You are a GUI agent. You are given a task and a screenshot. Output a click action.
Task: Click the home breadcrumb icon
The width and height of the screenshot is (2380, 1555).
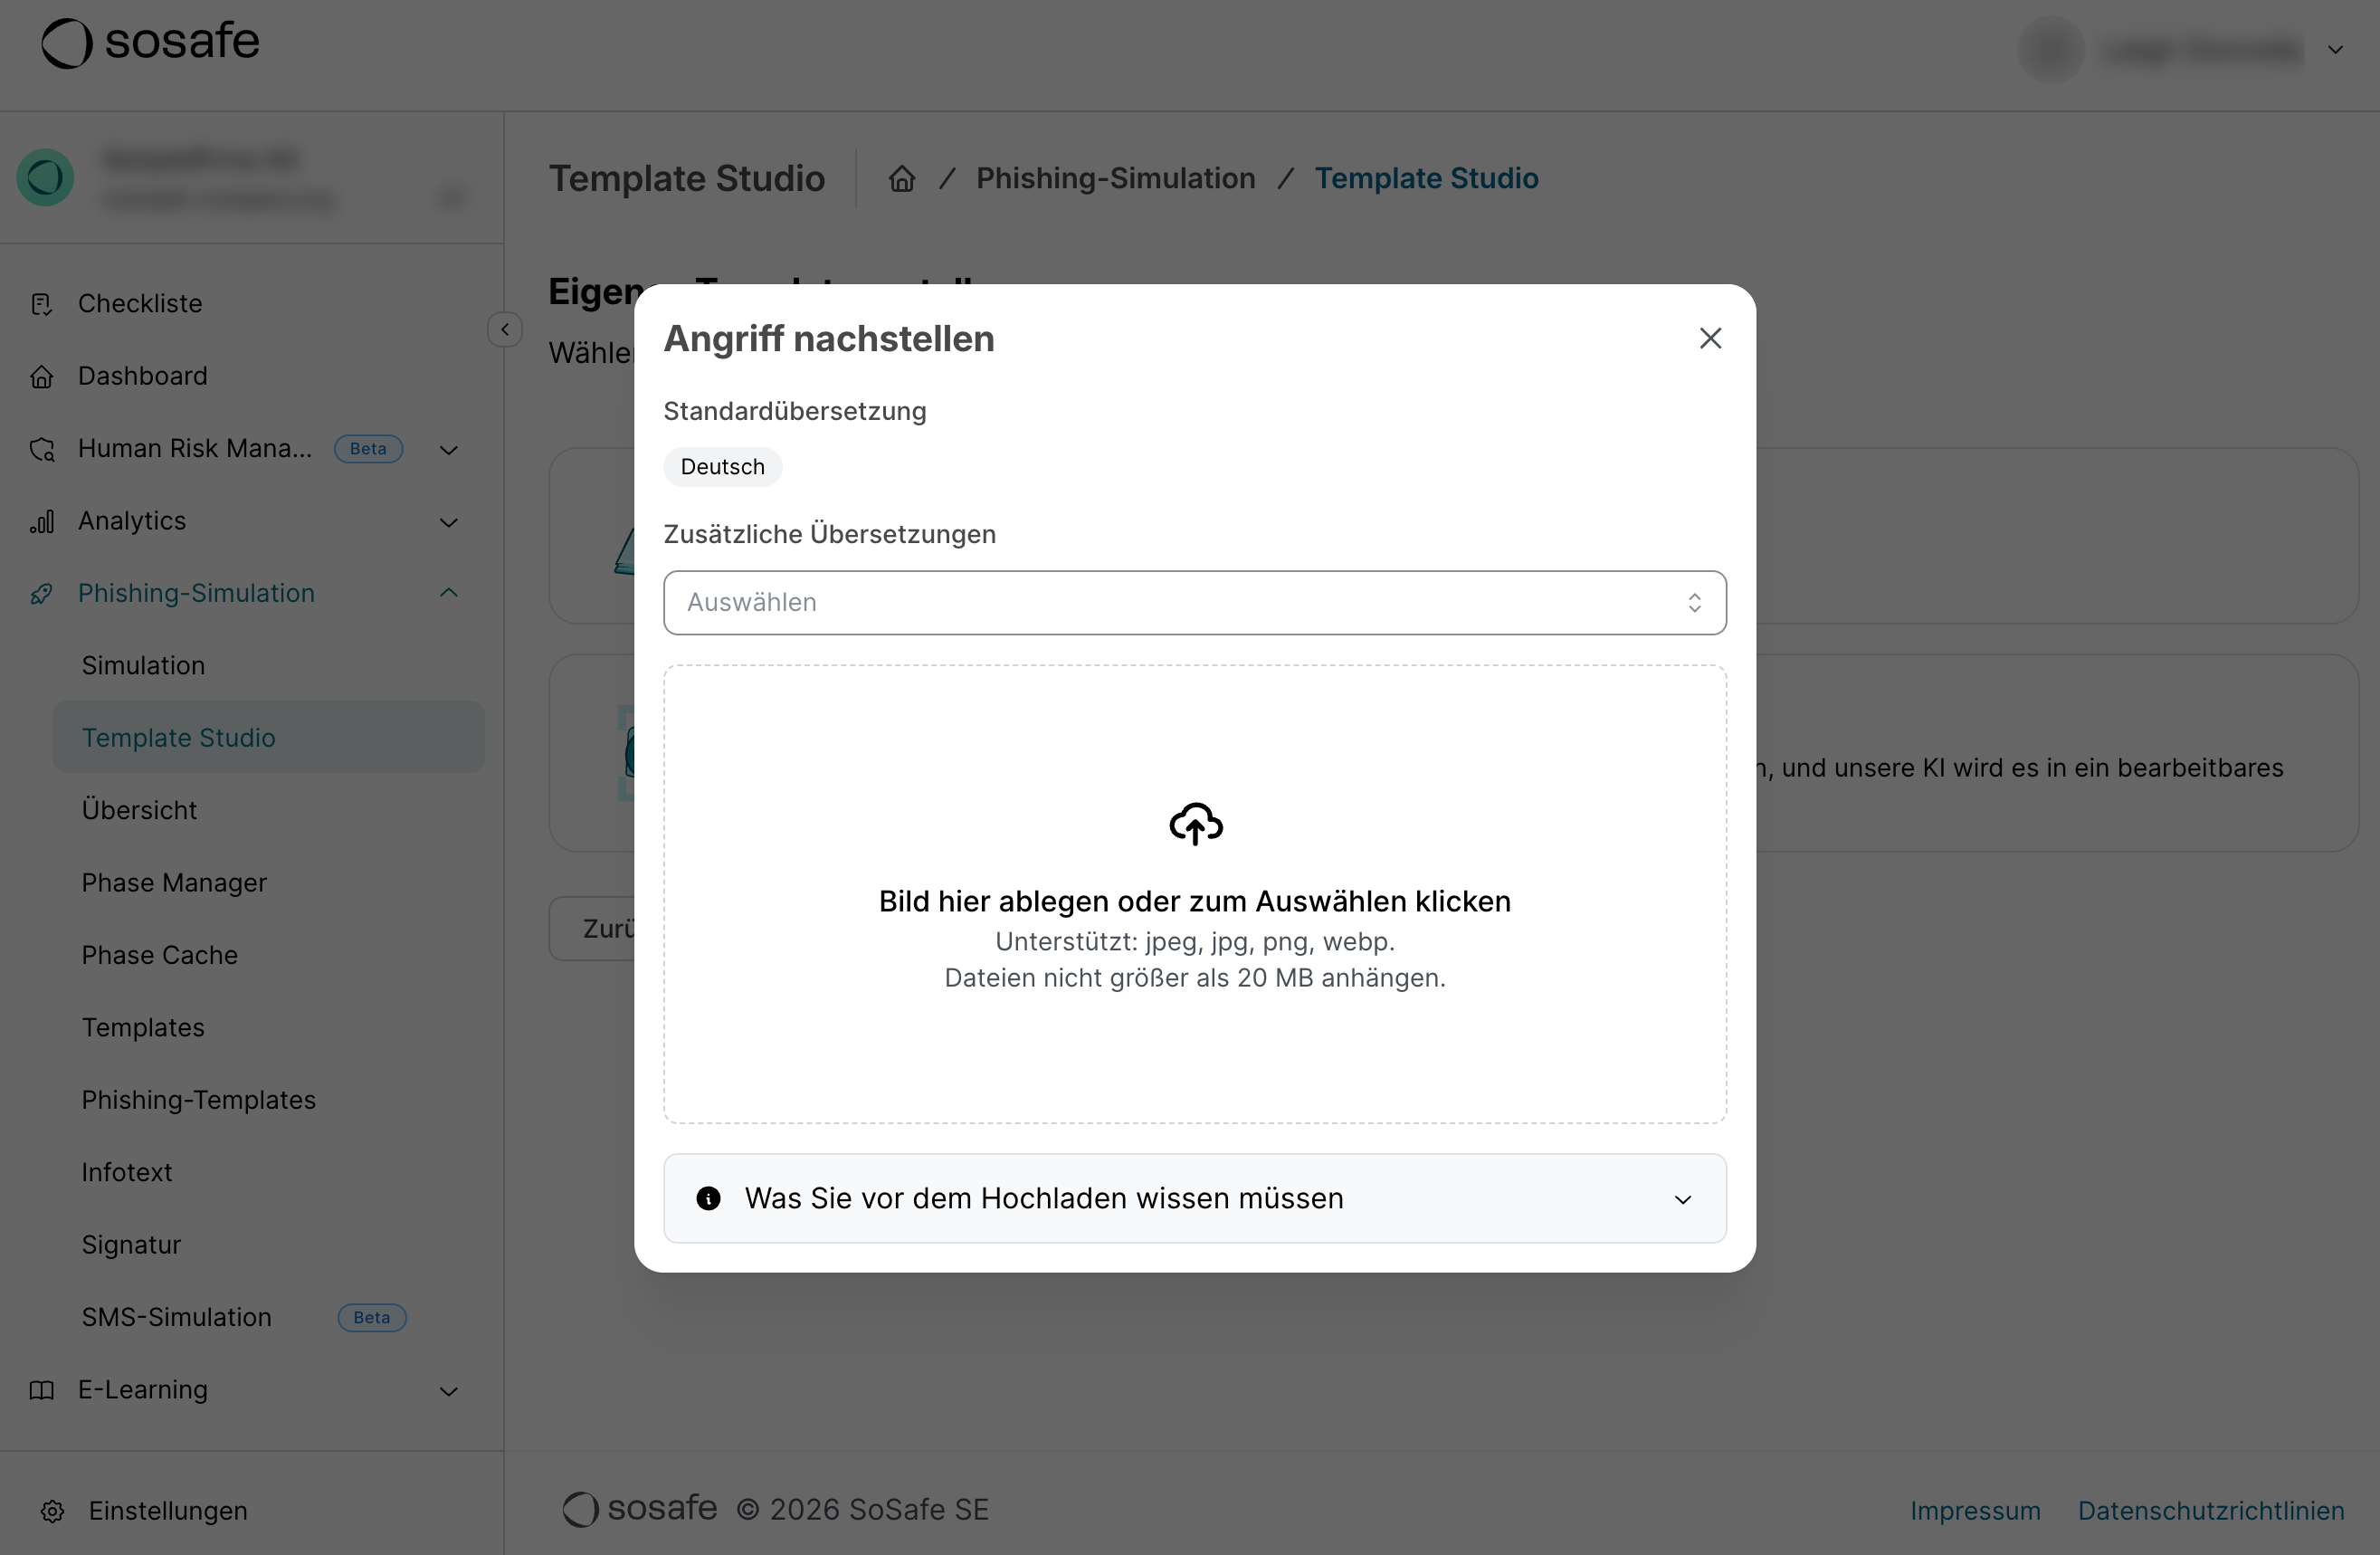click(x=902, y=178)
